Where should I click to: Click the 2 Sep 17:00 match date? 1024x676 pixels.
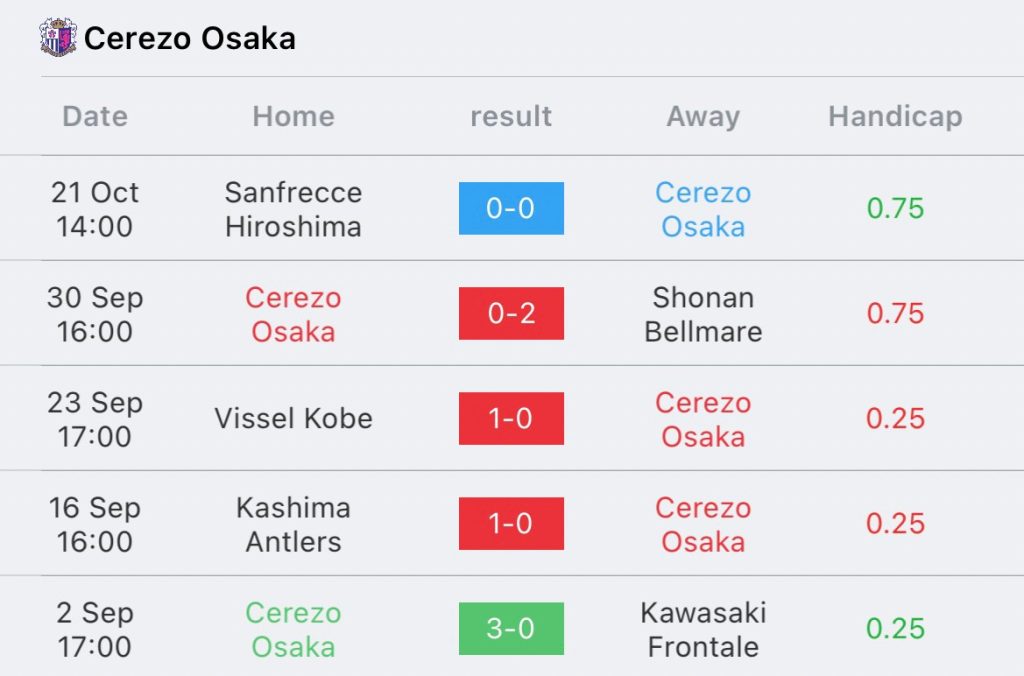[x=95, y=630]
